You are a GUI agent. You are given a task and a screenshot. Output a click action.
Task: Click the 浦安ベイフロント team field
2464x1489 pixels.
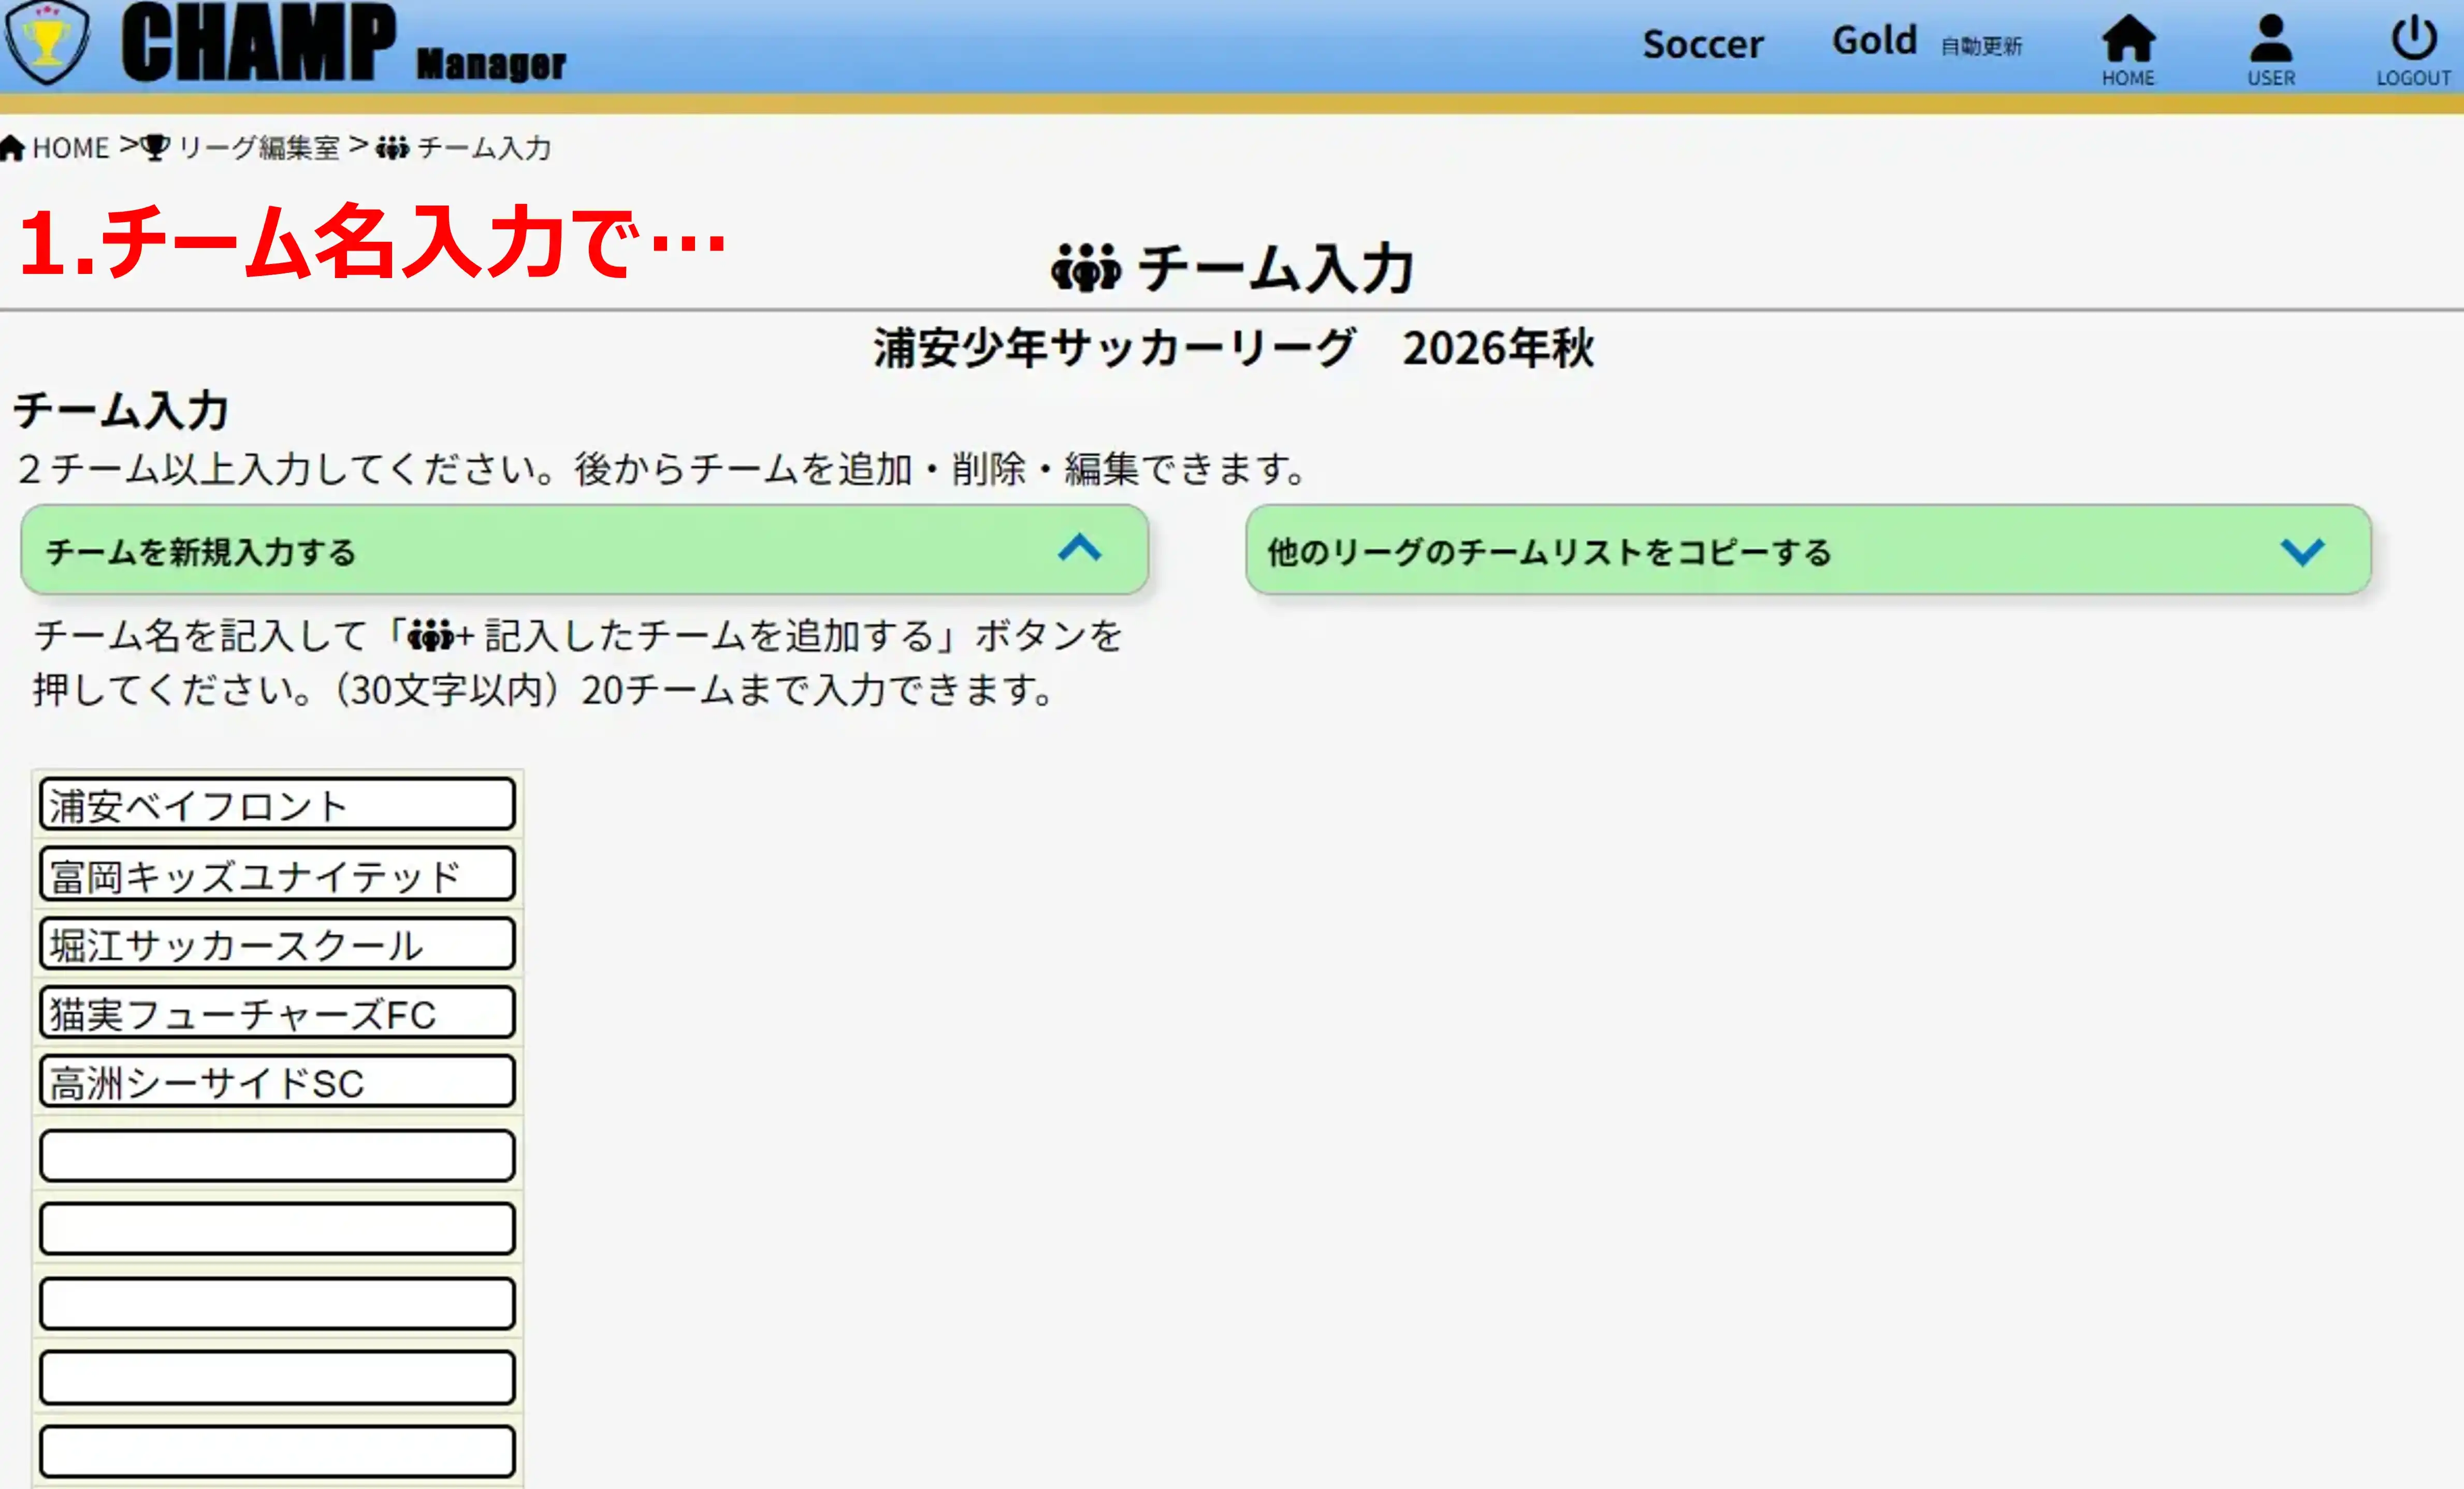(x=277, y=804)
